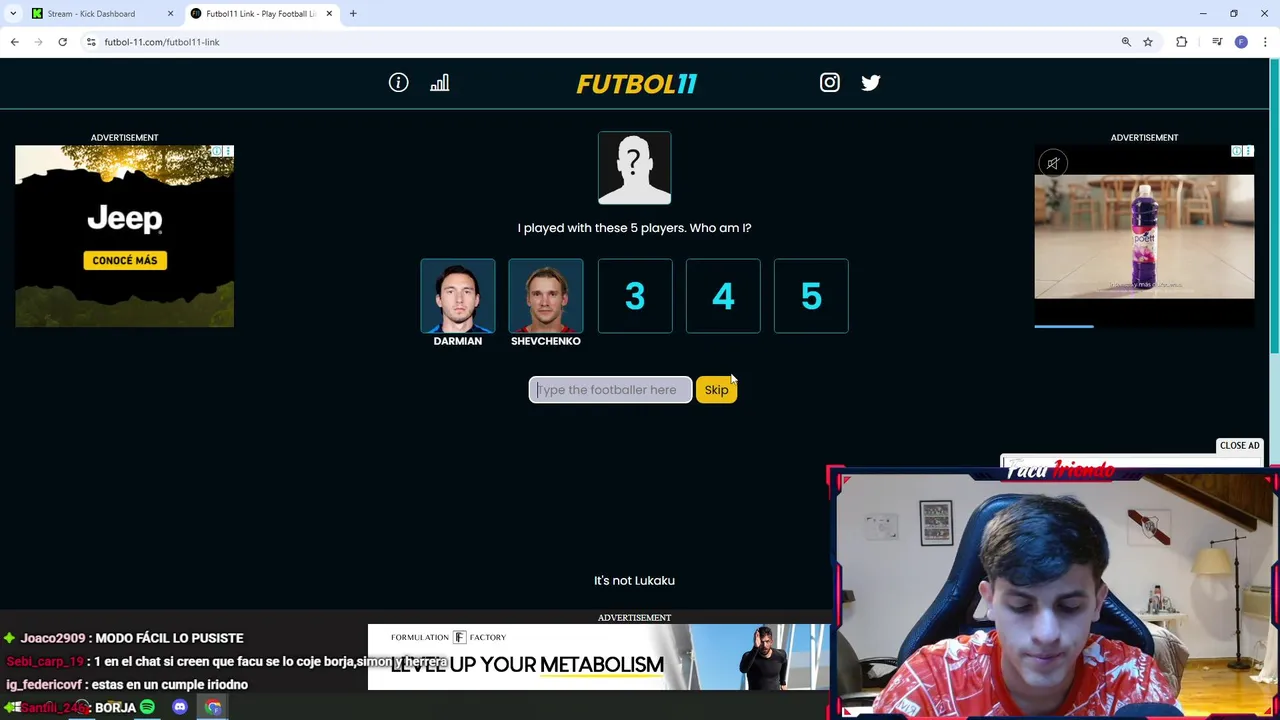Open the statistics bar chart icon
Viewport: 1280px width, 720px height.
coord(440,83)
